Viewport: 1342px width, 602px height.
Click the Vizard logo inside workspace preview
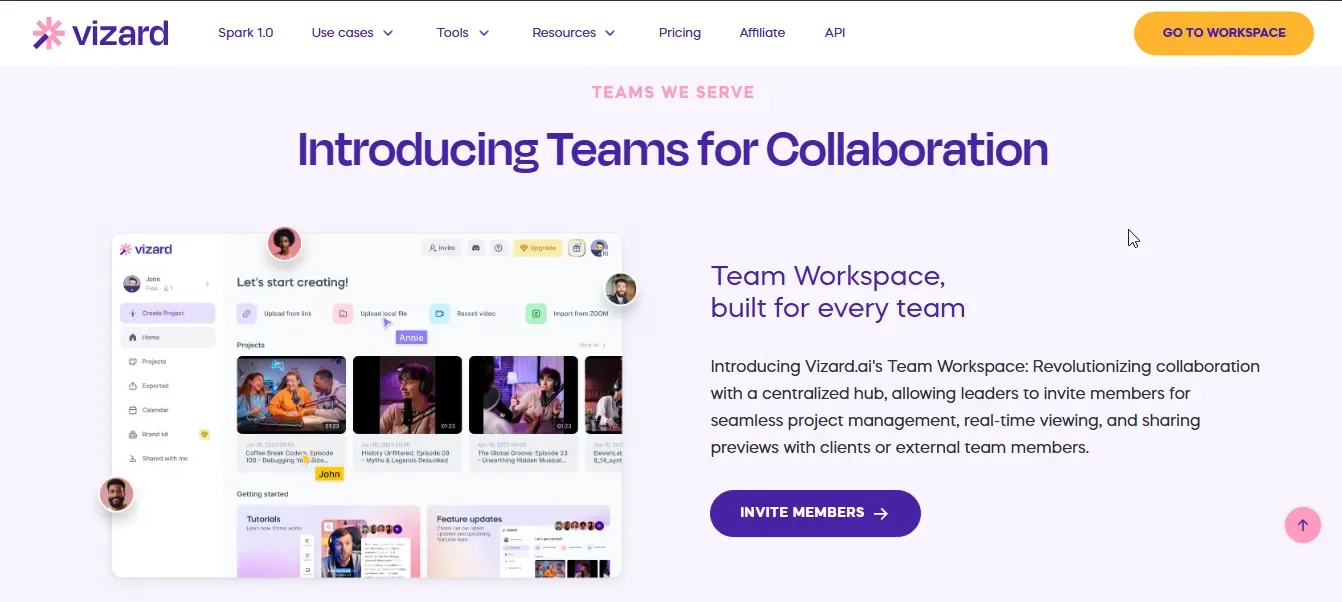[146, 249]
